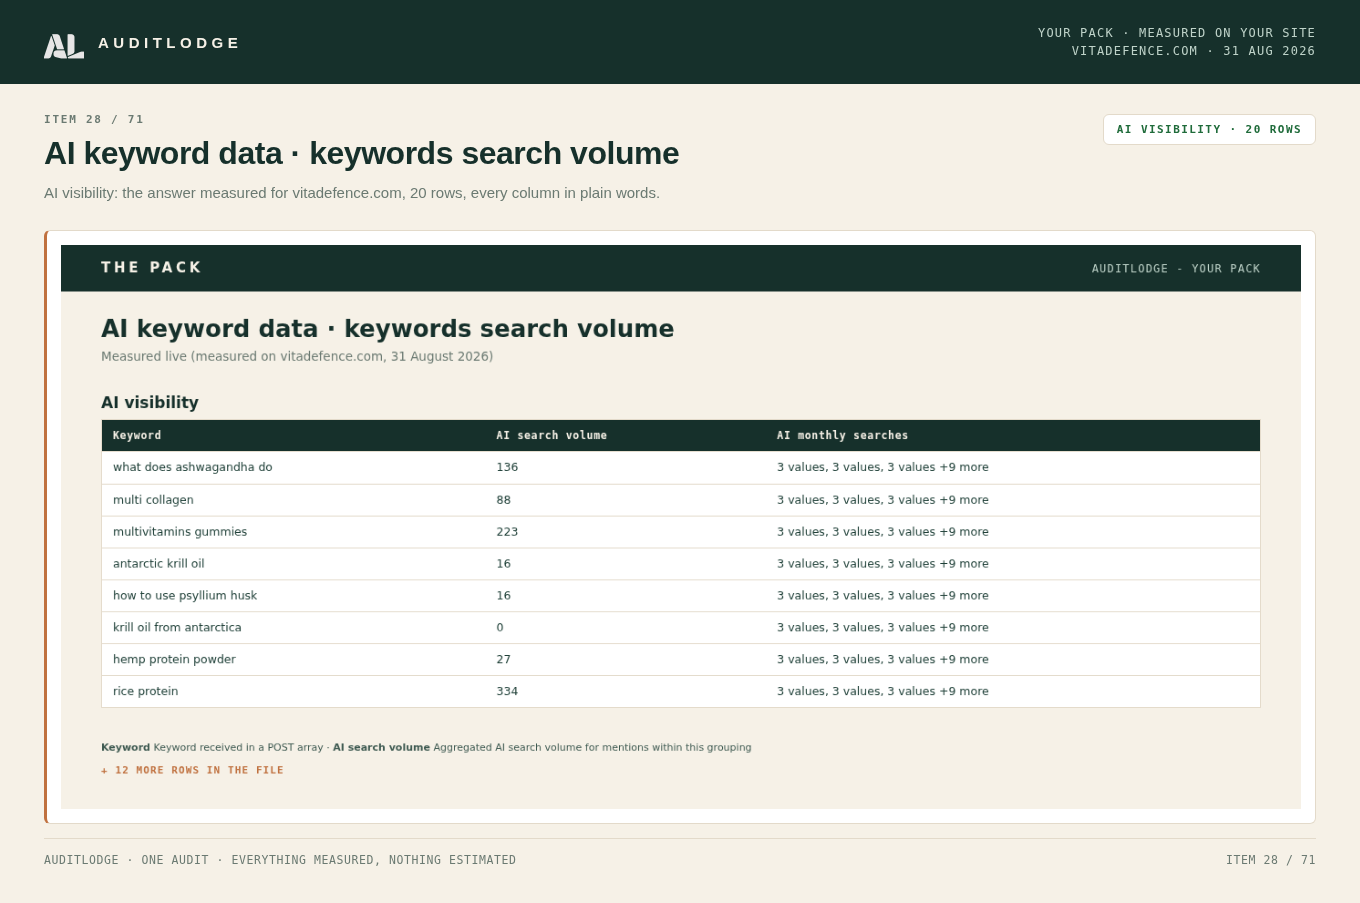The height and width of the screenshot is (903, 1360).
Task: Click 'ITEM 28 / 71' above the page title
Action: pos(94,120)
